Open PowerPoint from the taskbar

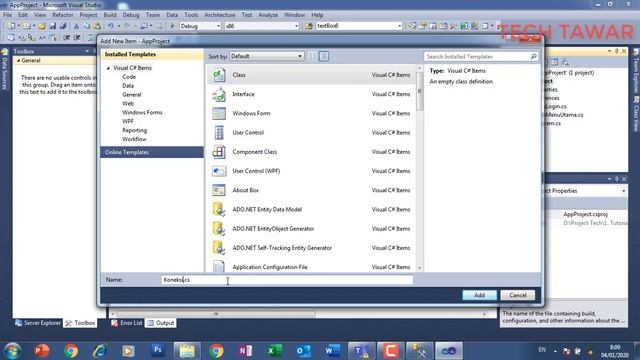tap(41, 350)
